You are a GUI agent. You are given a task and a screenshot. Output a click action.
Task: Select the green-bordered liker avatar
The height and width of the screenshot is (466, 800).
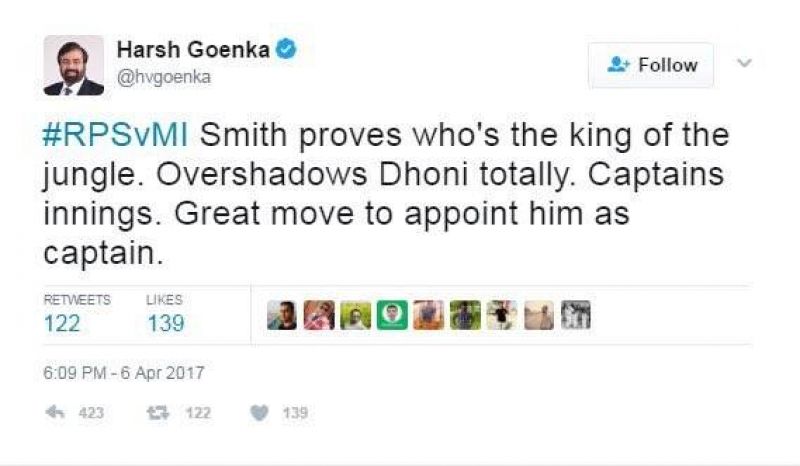(393, 316)
